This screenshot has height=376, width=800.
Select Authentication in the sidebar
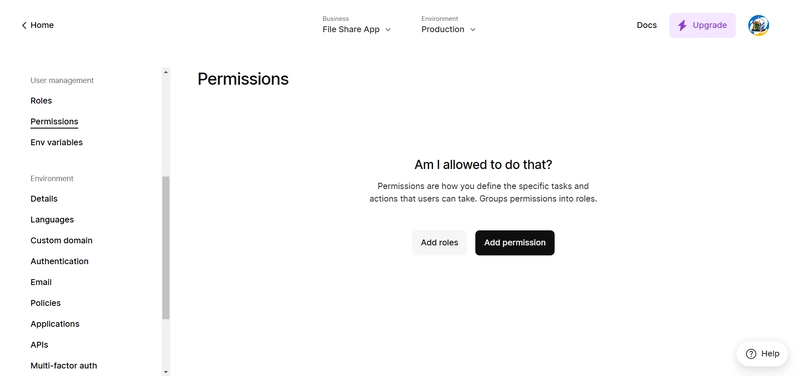click(x=59, y=261)
